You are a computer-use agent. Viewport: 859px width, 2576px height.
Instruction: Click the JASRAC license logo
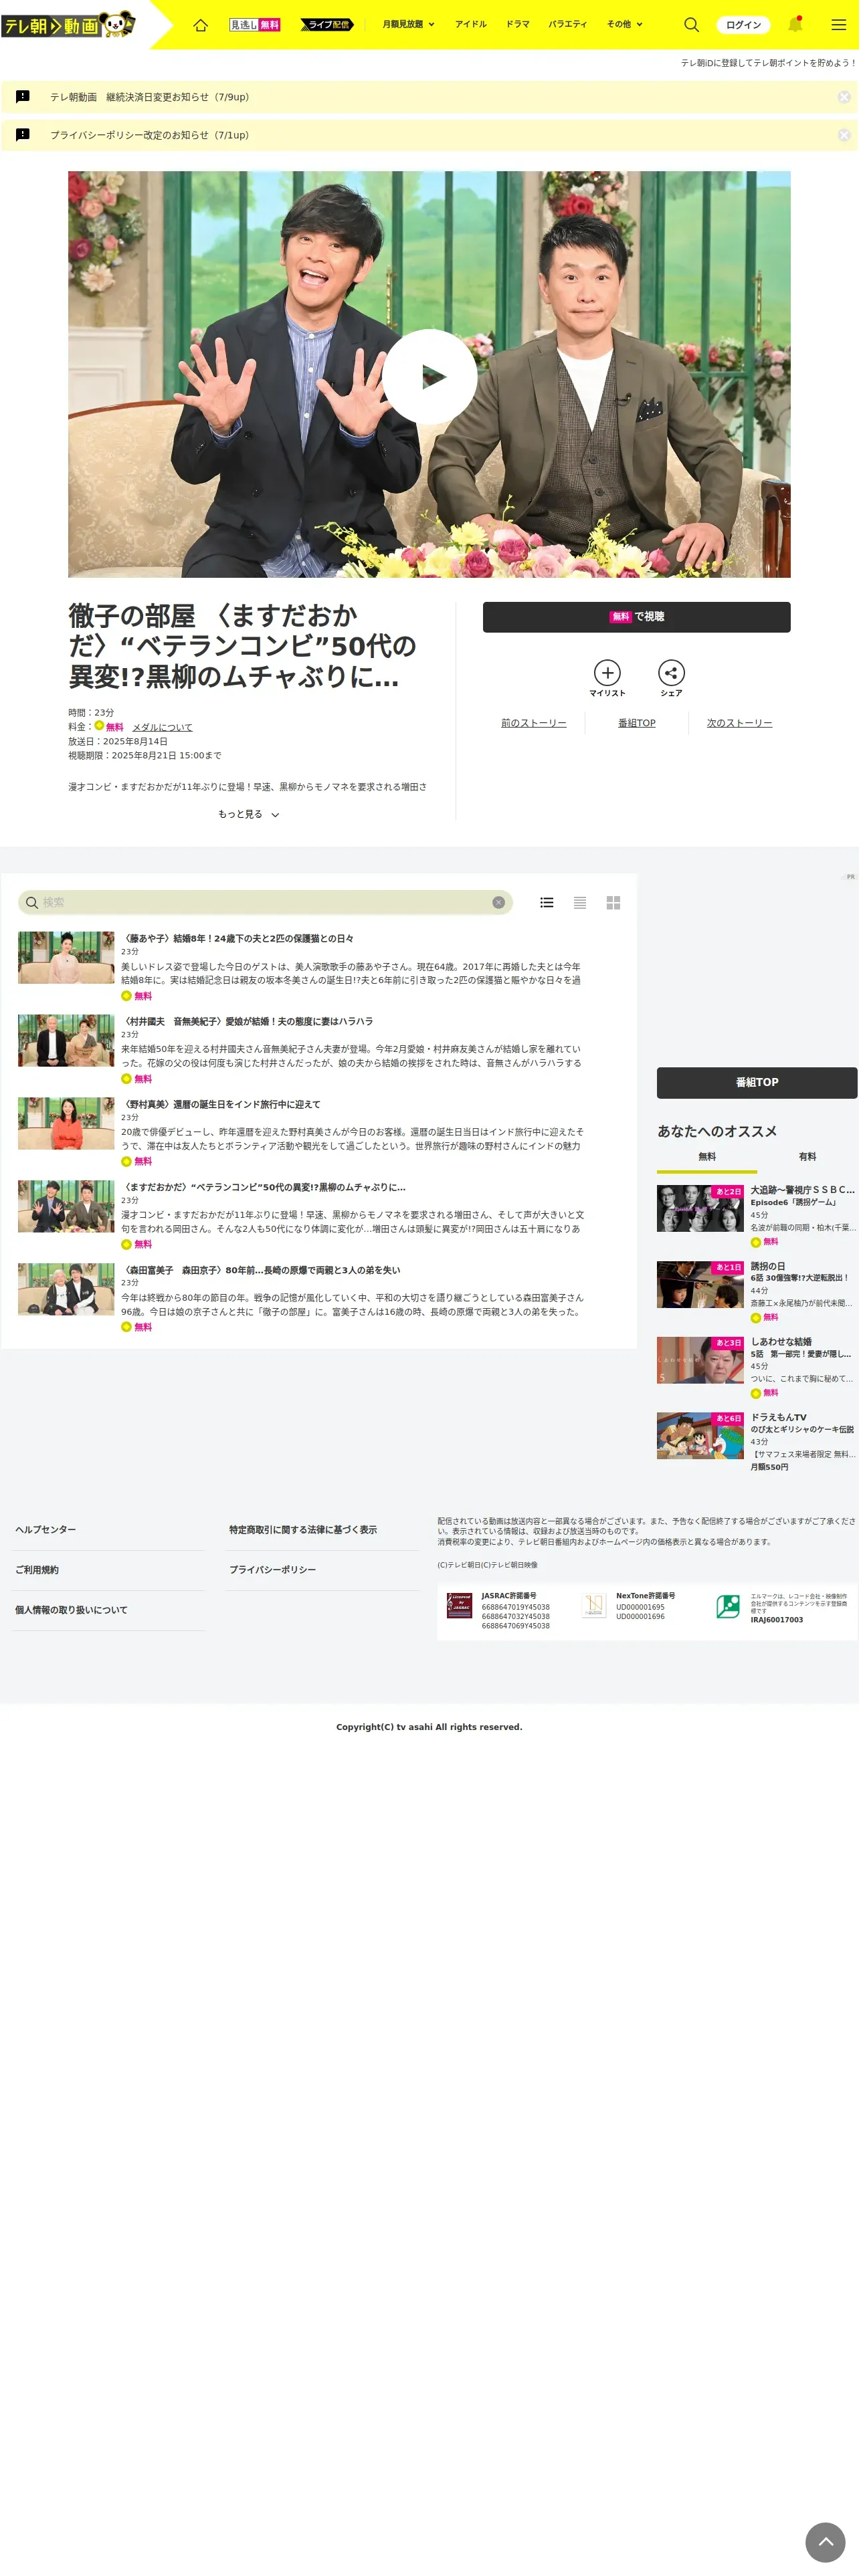pos(459,1605)
